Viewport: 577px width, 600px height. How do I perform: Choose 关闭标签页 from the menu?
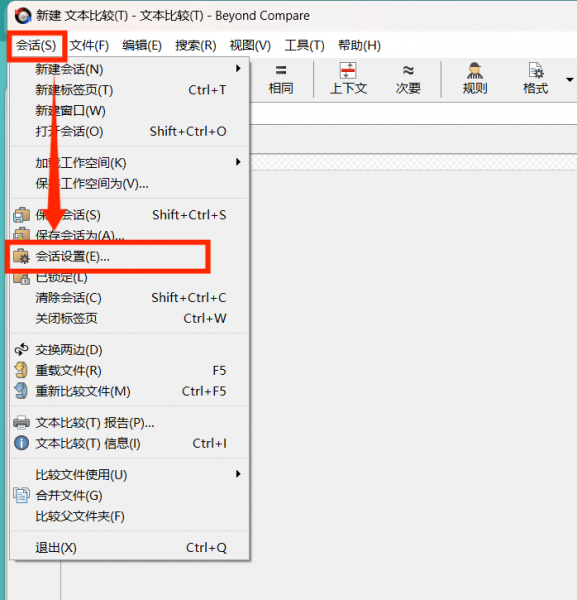(x=130, y=318)
